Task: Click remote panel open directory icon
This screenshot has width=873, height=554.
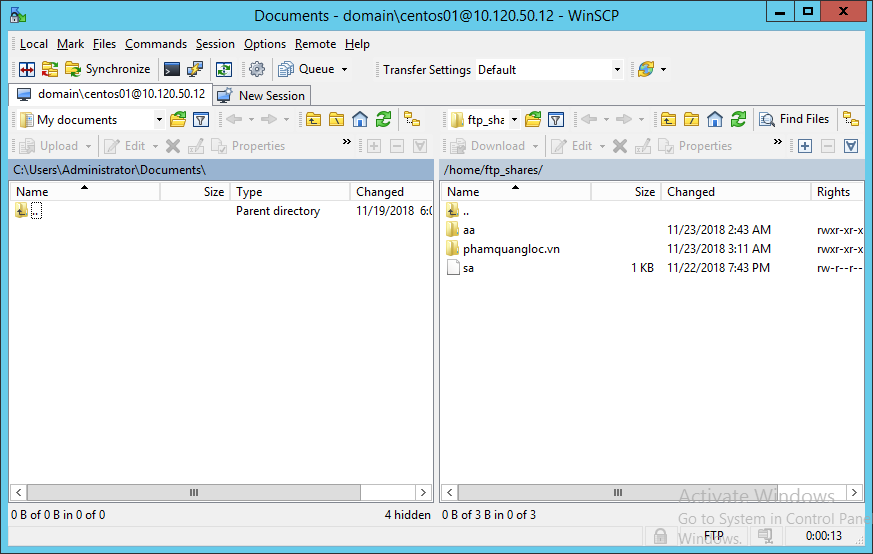Action: point(533,119)
